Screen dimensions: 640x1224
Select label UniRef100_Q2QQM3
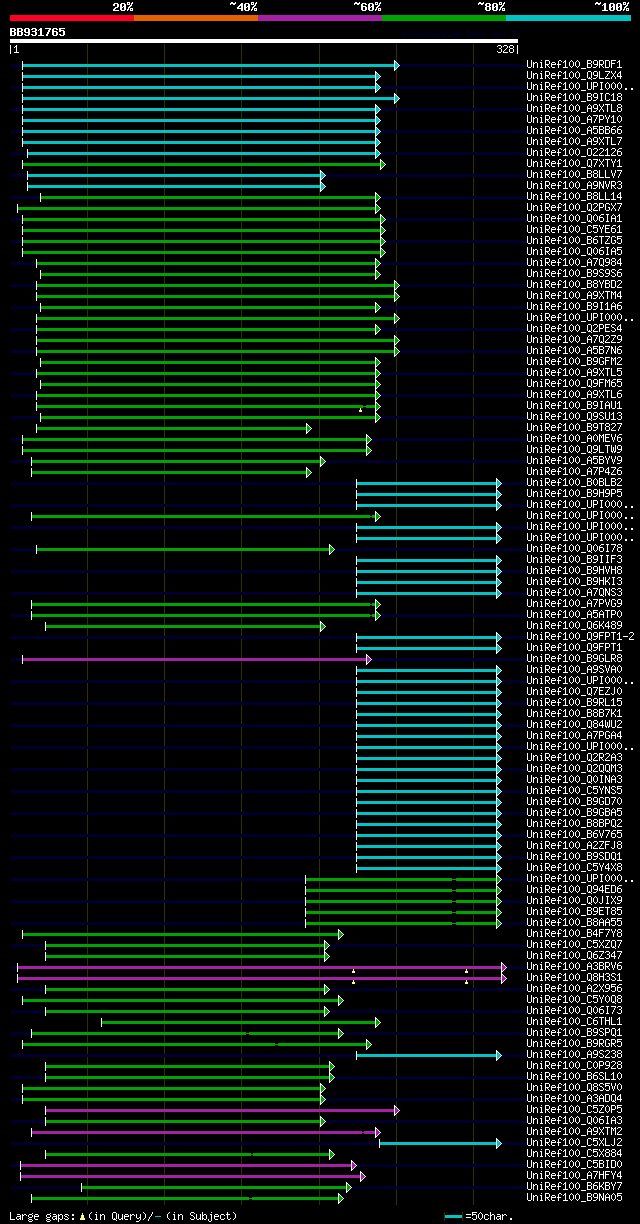[574, 769]
